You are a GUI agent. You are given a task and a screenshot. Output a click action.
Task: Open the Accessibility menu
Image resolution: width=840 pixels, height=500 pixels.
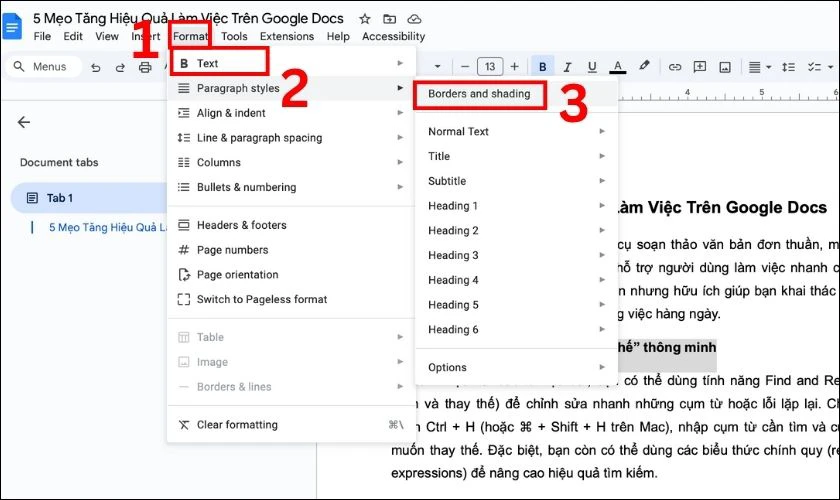pyautogui.click(x=393, y=36)
